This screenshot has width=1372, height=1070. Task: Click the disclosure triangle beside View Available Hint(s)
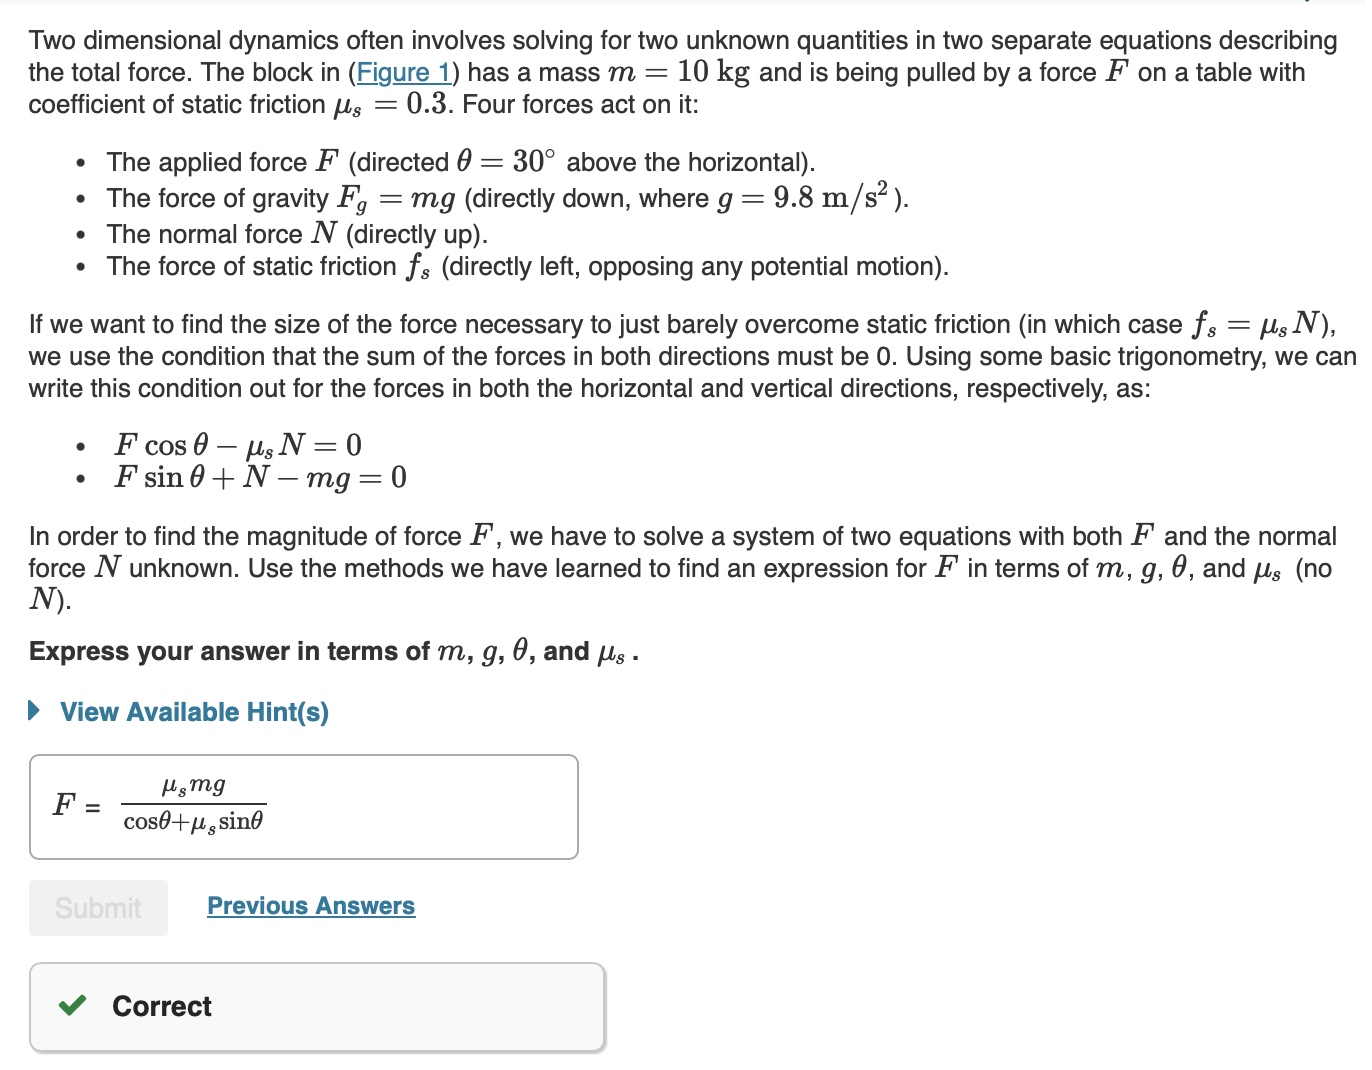pos(34,712)
